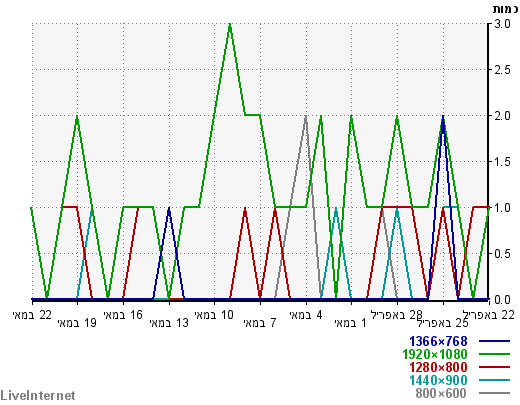Click the 1366×768 legend label
The image size is (520, 405).
coord(438,341)
